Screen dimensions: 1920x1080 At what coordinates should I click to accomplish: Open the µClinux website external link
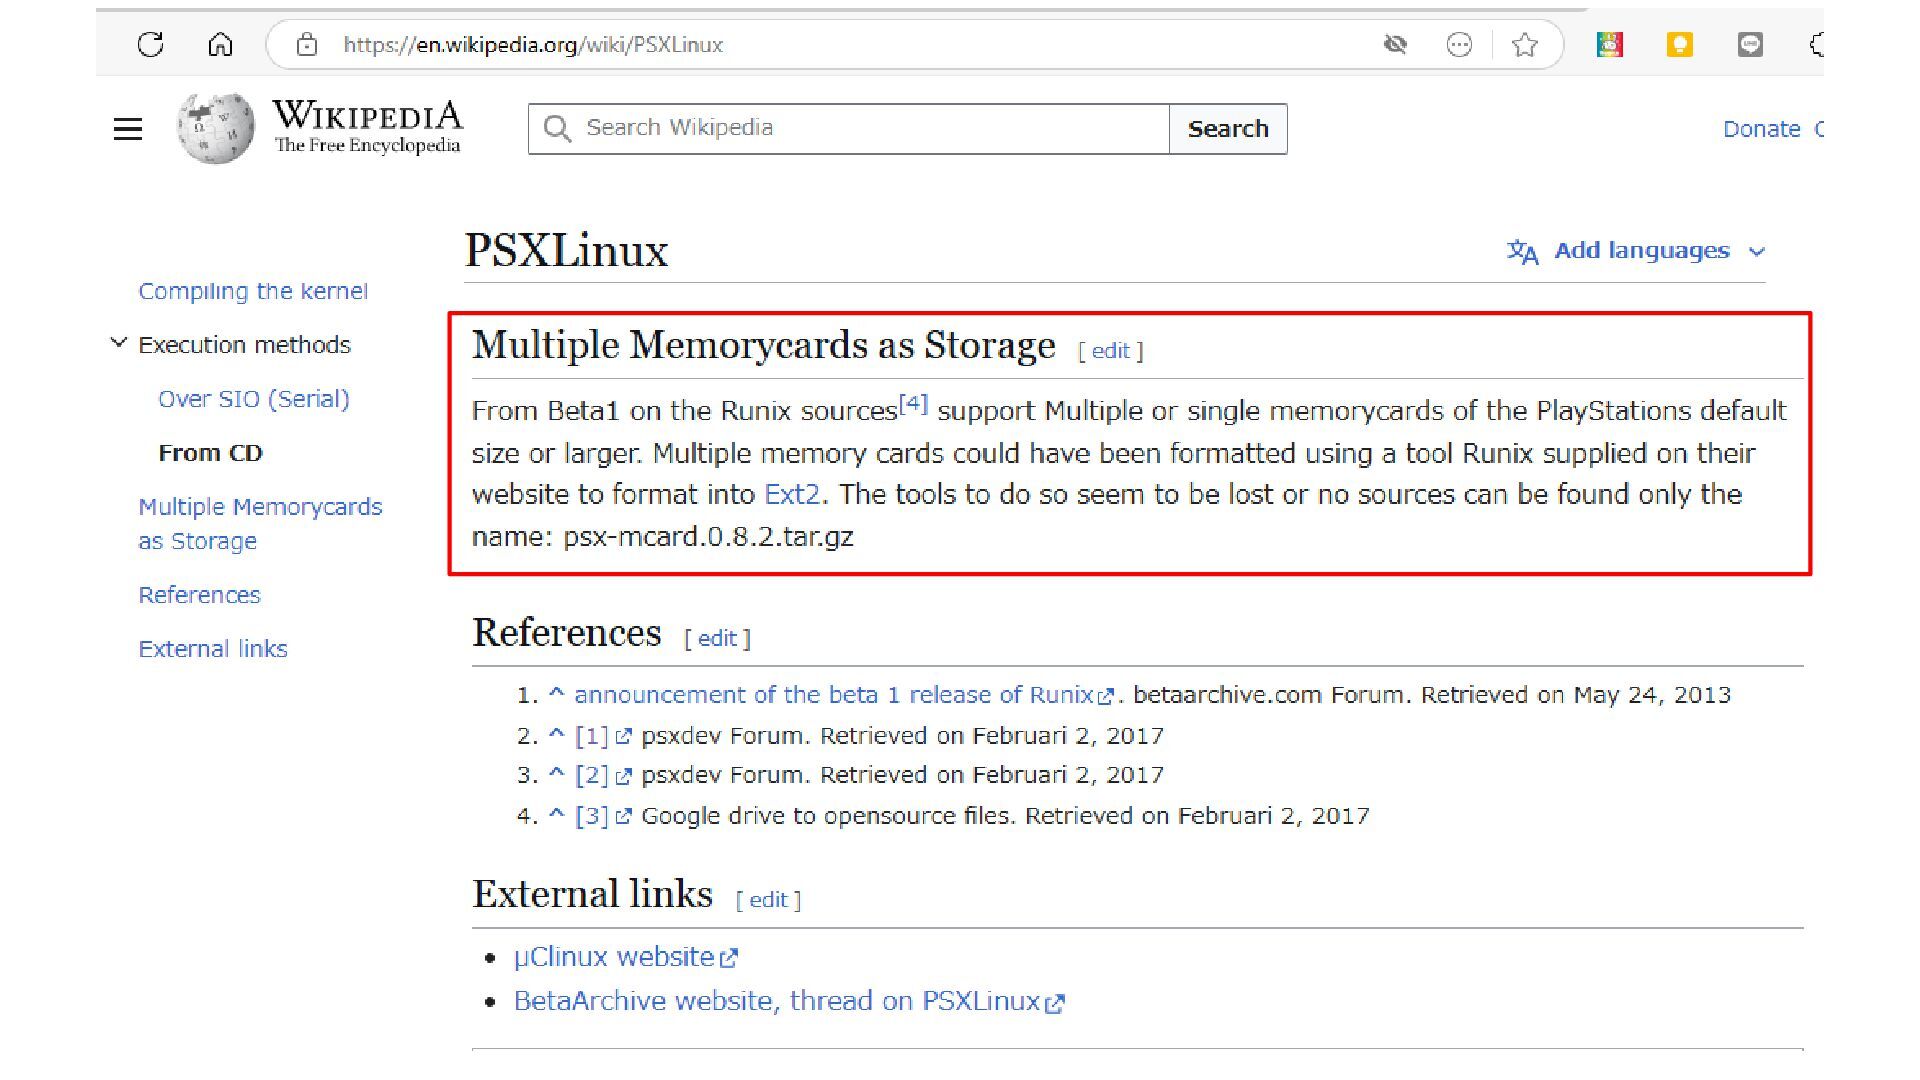614,957
